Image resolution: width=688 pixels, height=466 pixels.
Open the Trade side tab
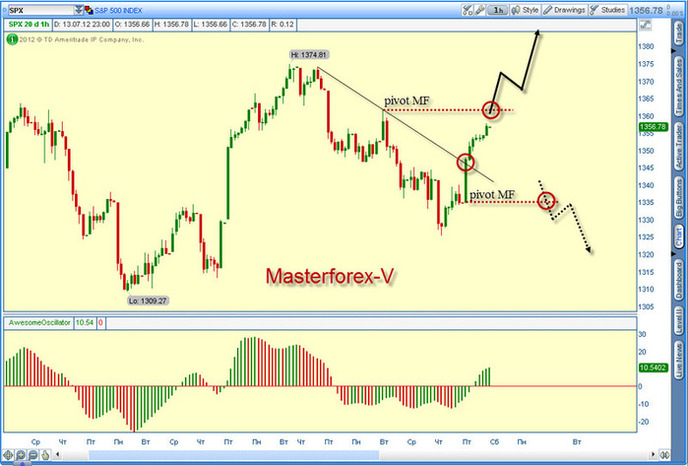(679, 32)
